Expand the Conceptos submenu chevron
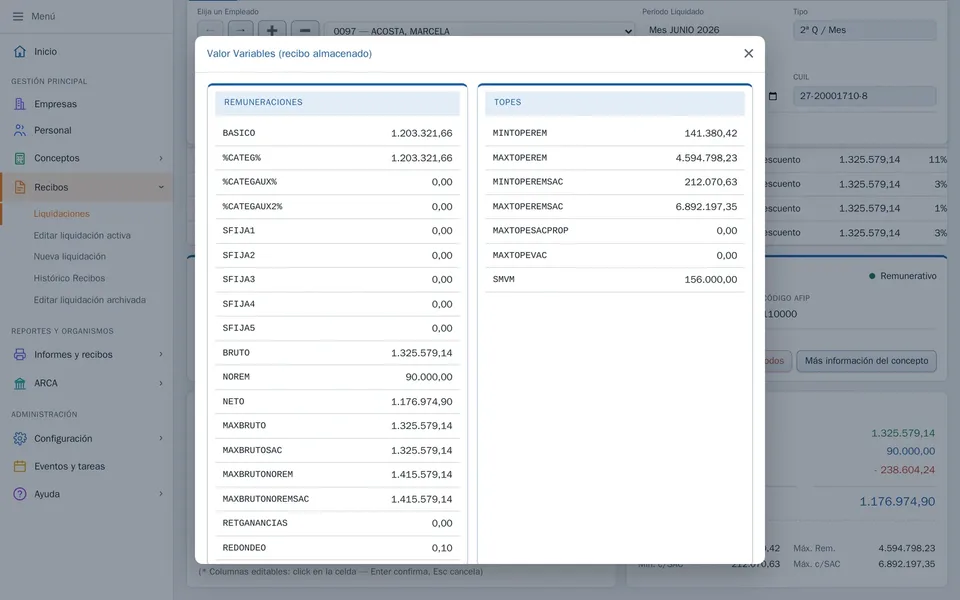 point(161,158)
